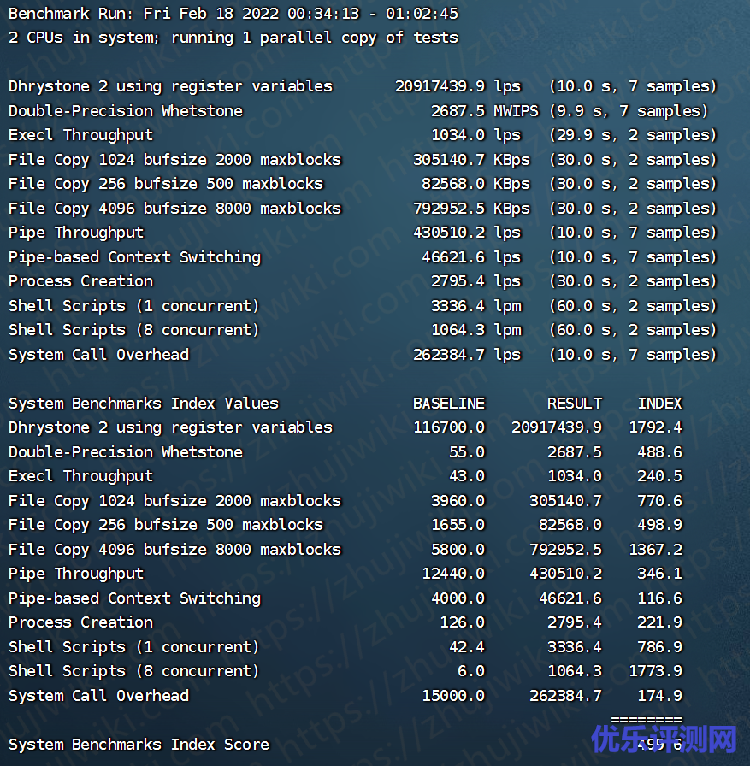Click the RESULT column header
750x766 pixels.
pos(574,404)
